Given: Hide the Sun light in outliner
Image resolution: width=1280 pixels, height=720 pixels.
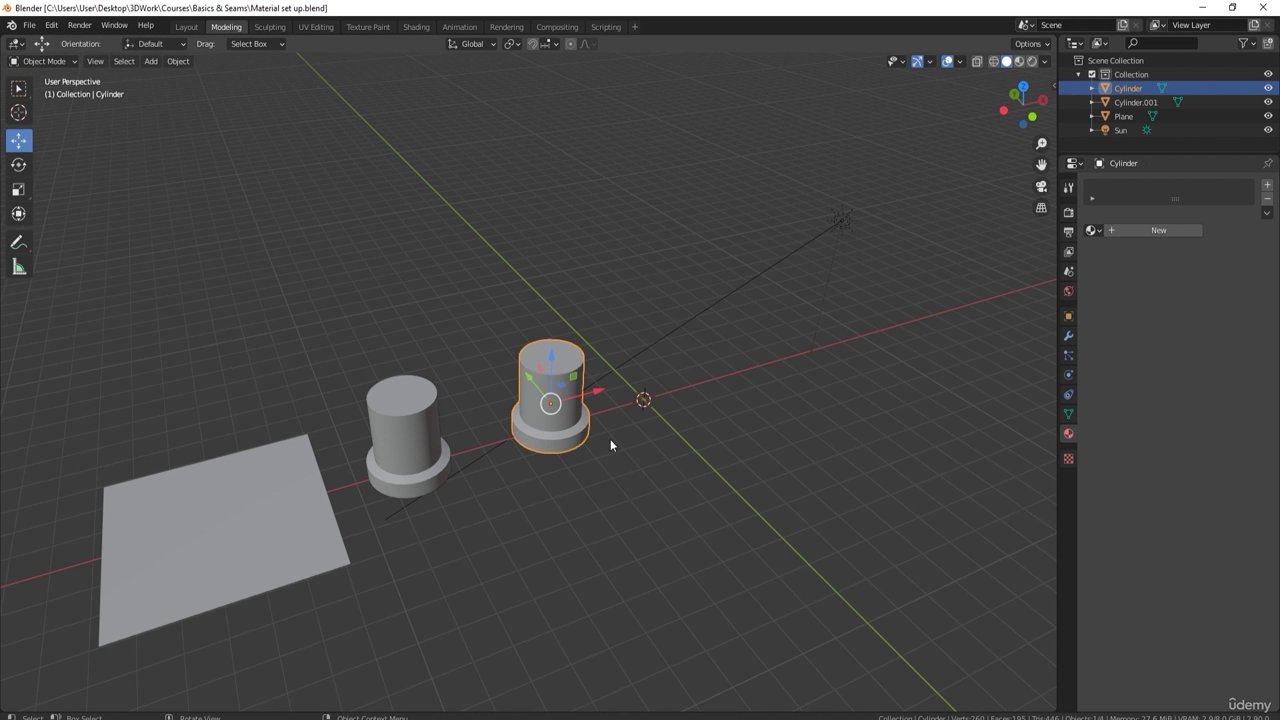Looking at the screenshot, I should [1268, 130].
